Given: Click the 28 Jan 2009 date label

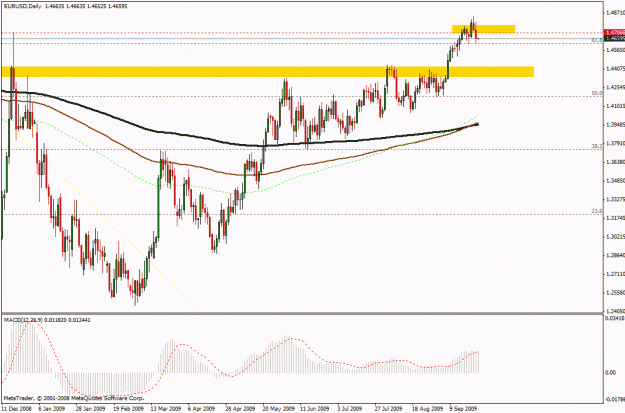Looking at the screenshot, I should click(x=90, y=409).
